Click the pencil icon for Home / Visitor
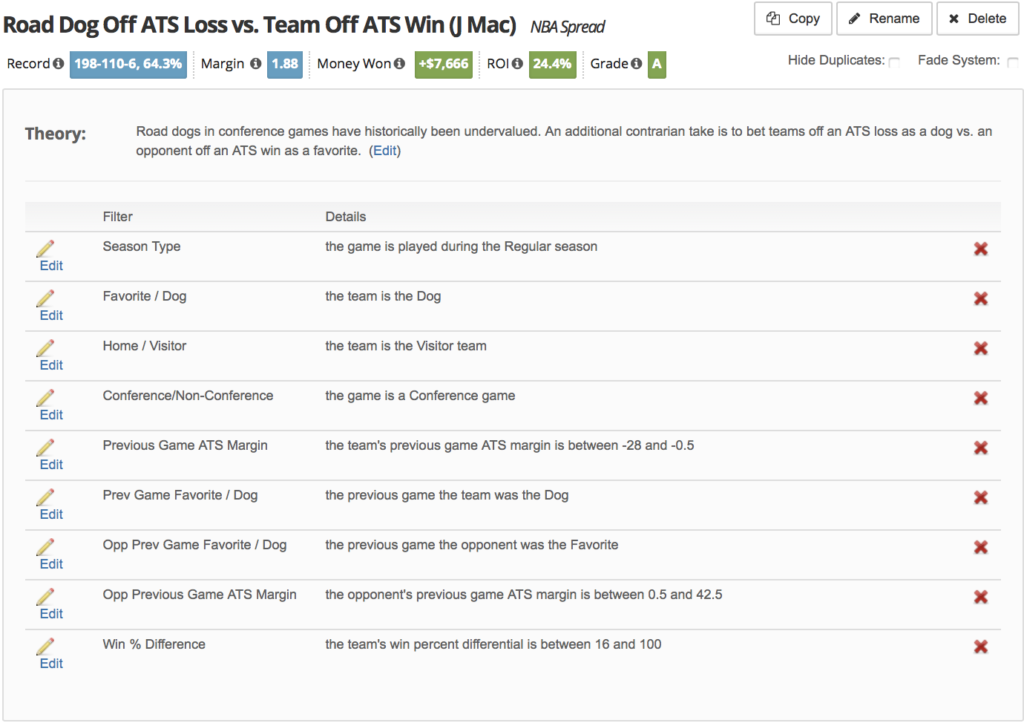The width and height of the screenshot is (1024, 723). 45,347
